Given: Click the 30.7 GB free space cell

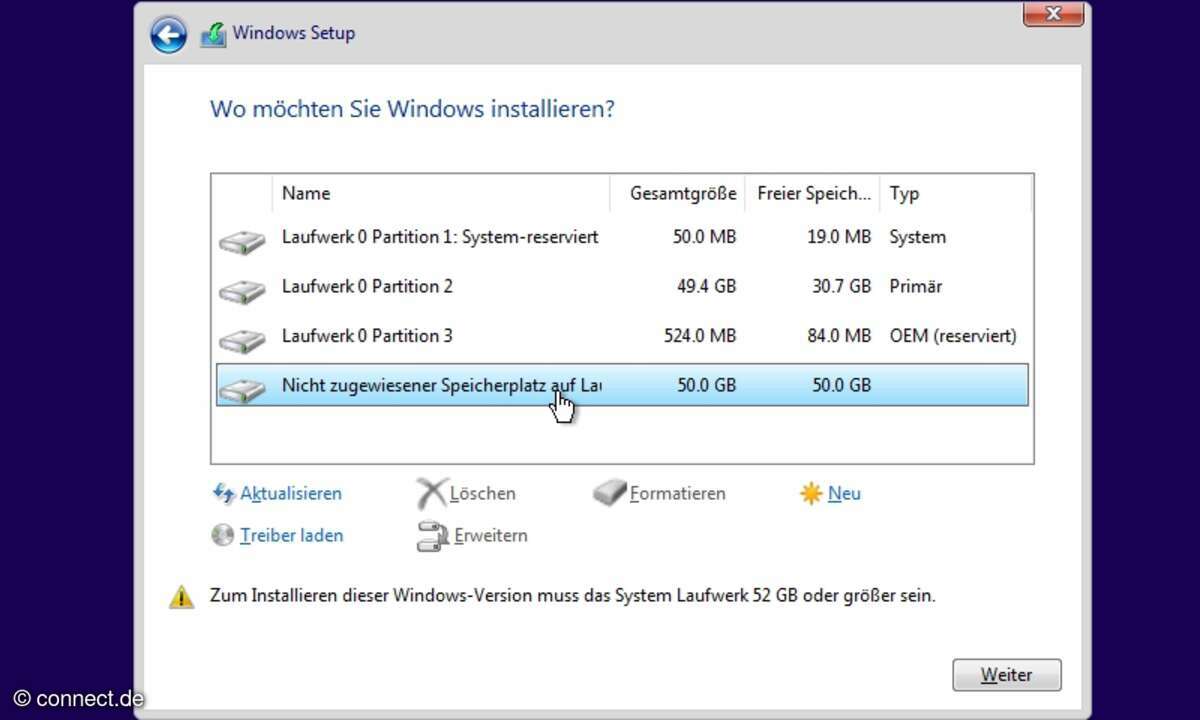Looking at the screenshot, I should click(842, 286).
